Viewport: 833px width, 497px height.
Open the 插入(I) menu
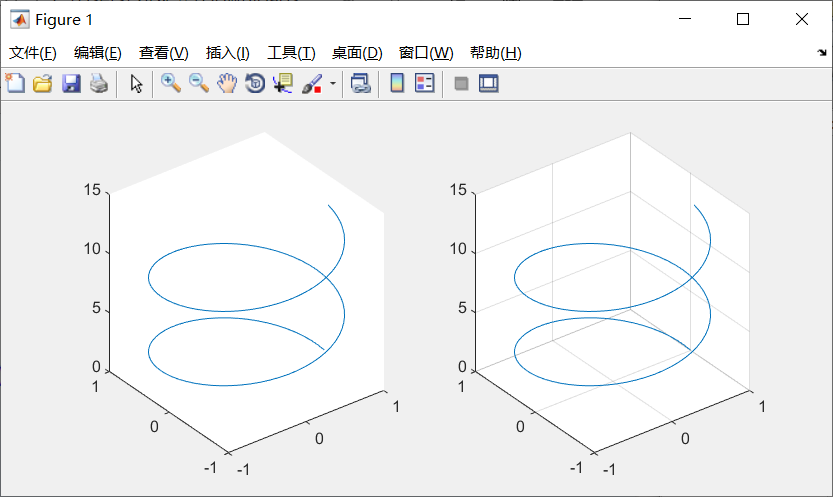point(227,53)
